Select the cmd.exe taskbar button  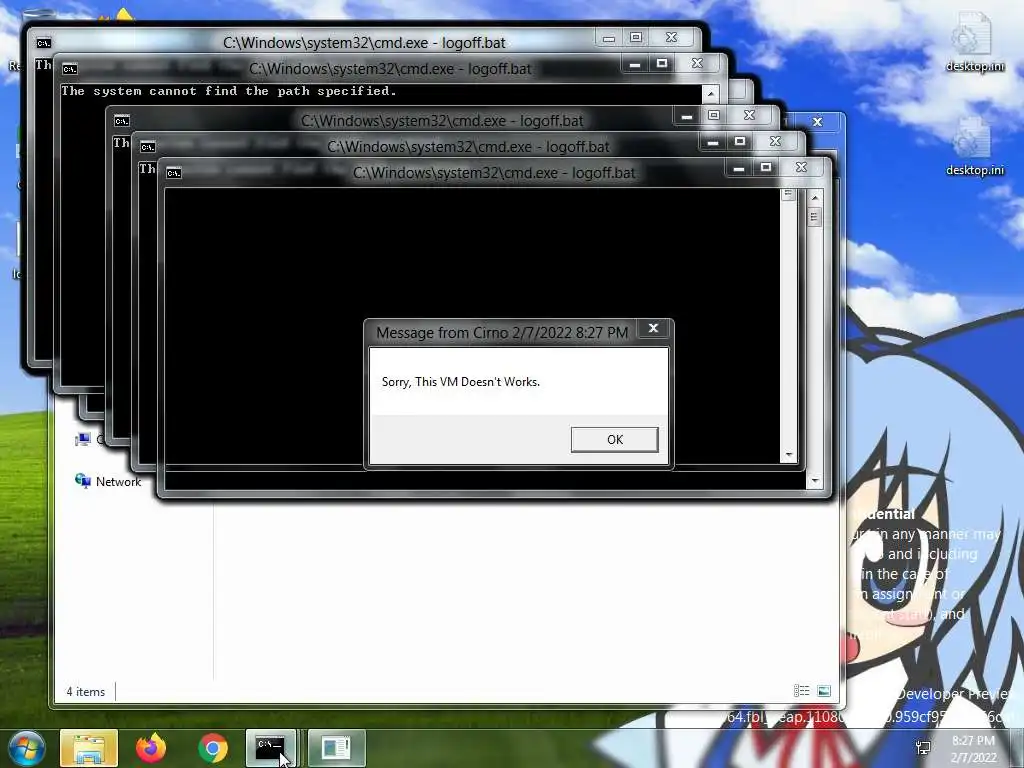click(x=270, y=748)
